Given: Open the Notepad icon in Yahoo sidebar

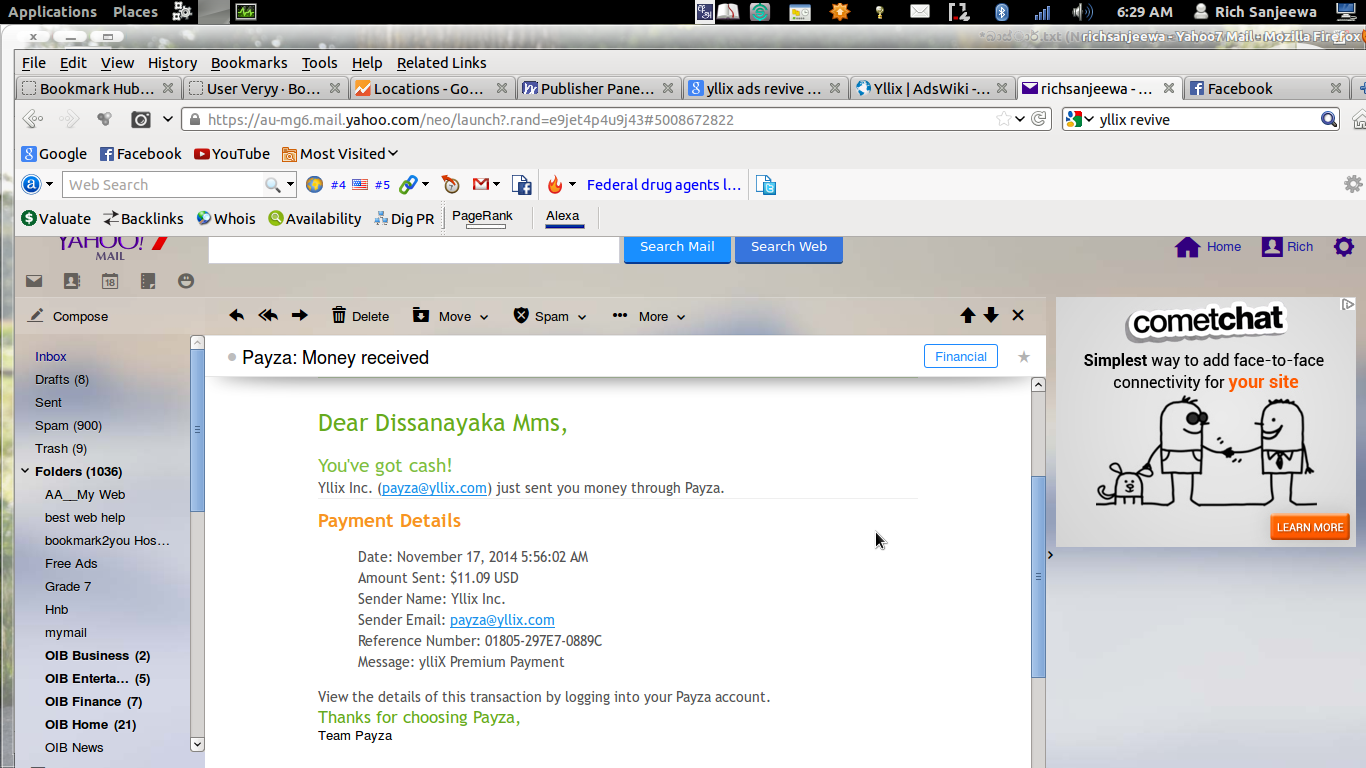Looking at the screenshot, I should pos(148,282).
